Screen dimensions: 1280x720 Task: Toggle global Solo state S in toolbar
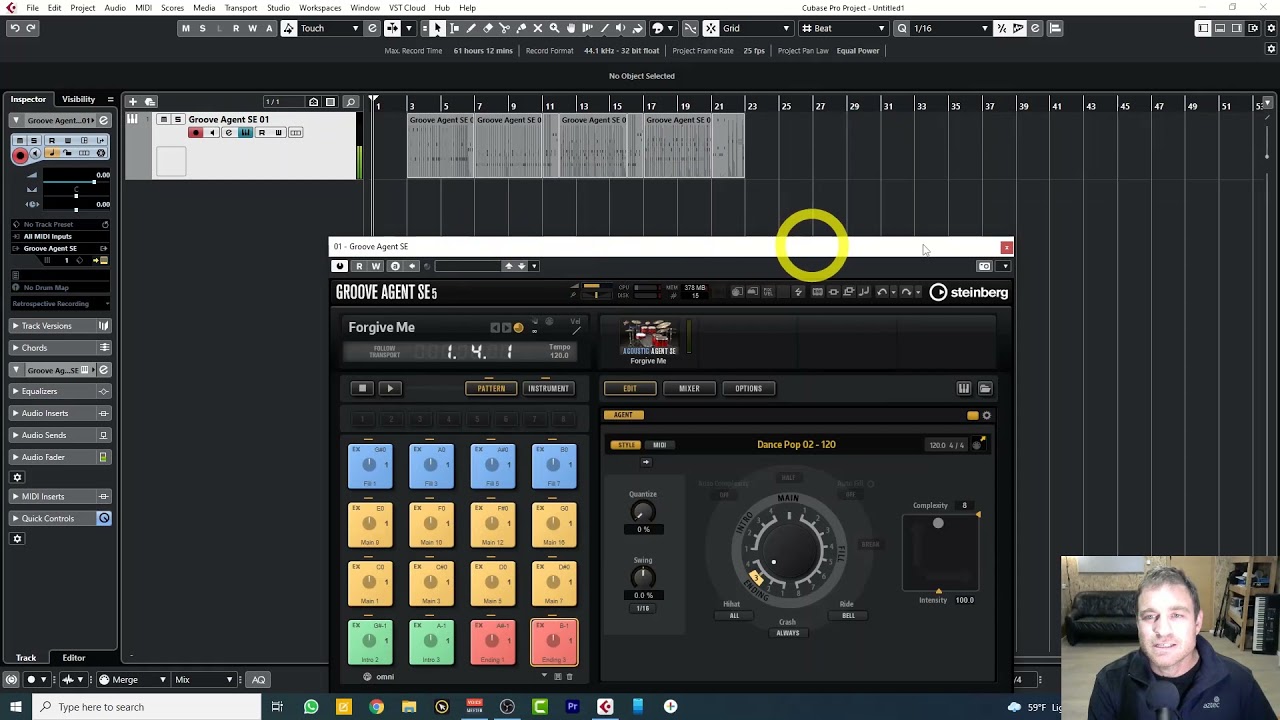coord(202,28)
